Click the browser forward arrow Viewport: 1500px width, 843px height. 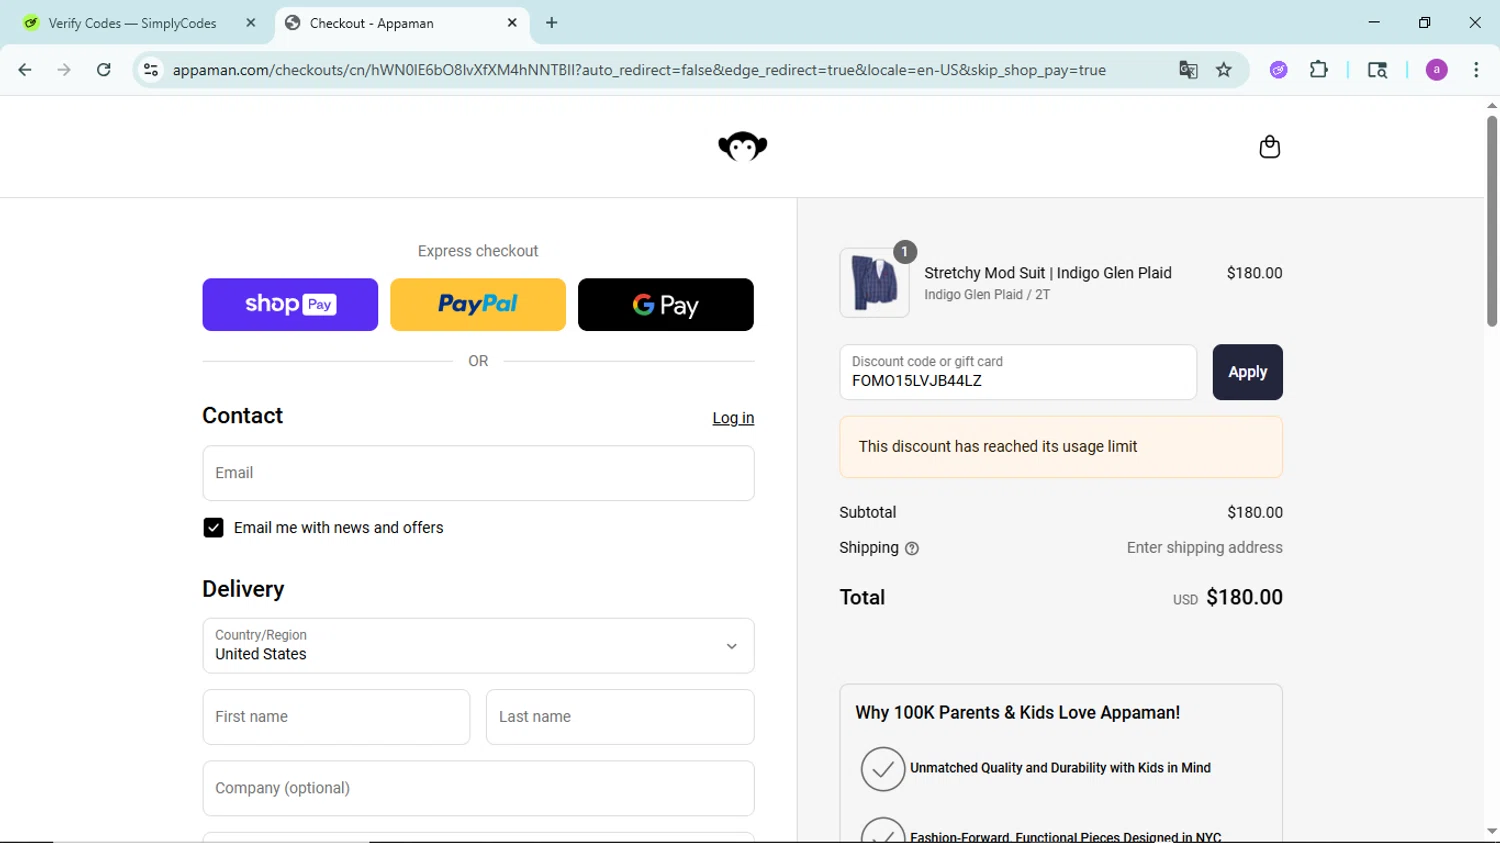pos(64,70)
